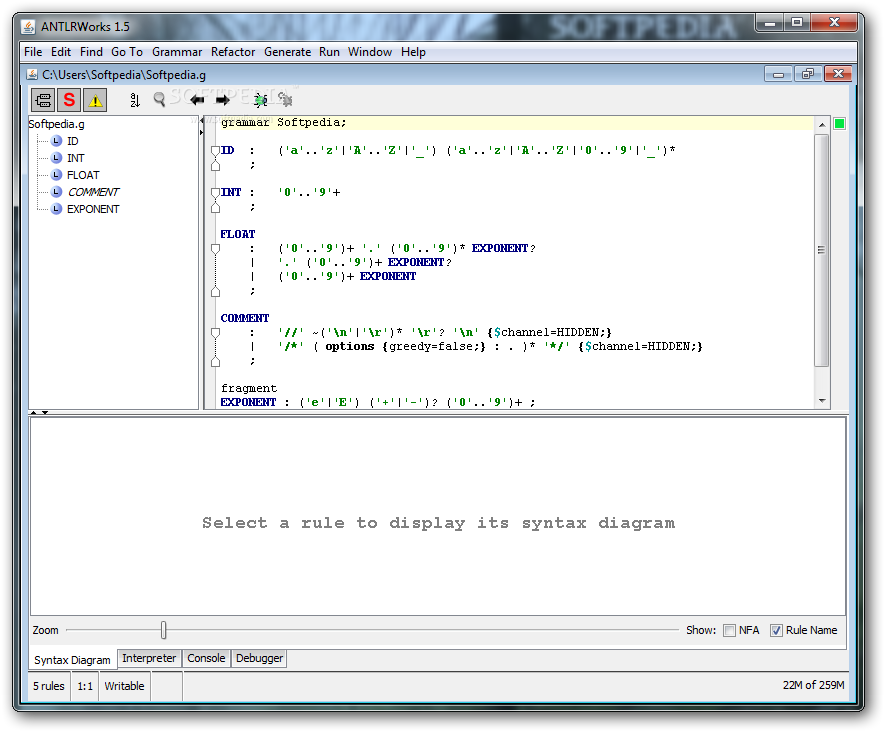Click the lexer icon beside EXPONENT rule
Viewport: 885px width, 732px height.
[56, 208]
